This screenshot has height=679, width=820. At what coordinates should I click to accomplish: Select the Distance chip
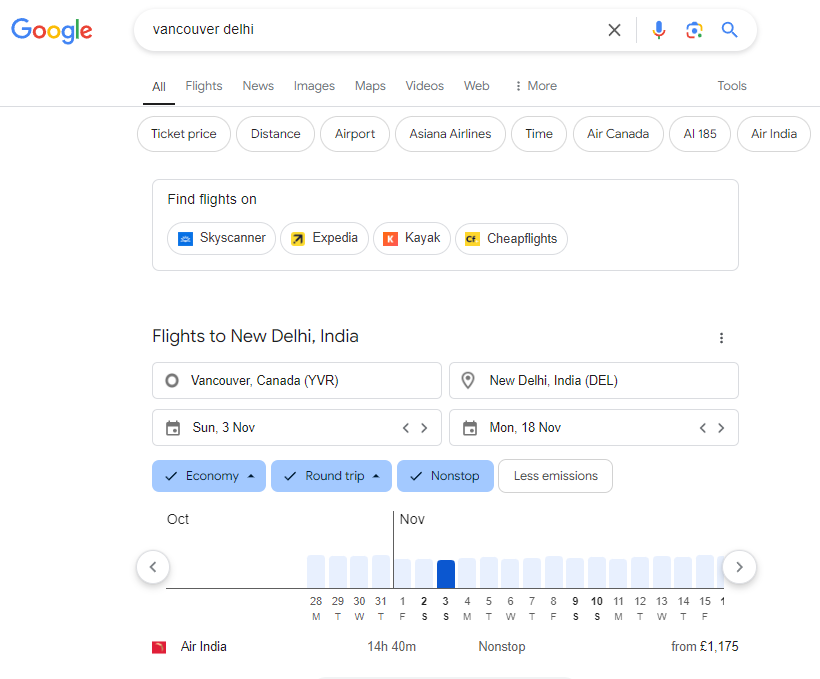pyautogui.click(x=276, y=134)
